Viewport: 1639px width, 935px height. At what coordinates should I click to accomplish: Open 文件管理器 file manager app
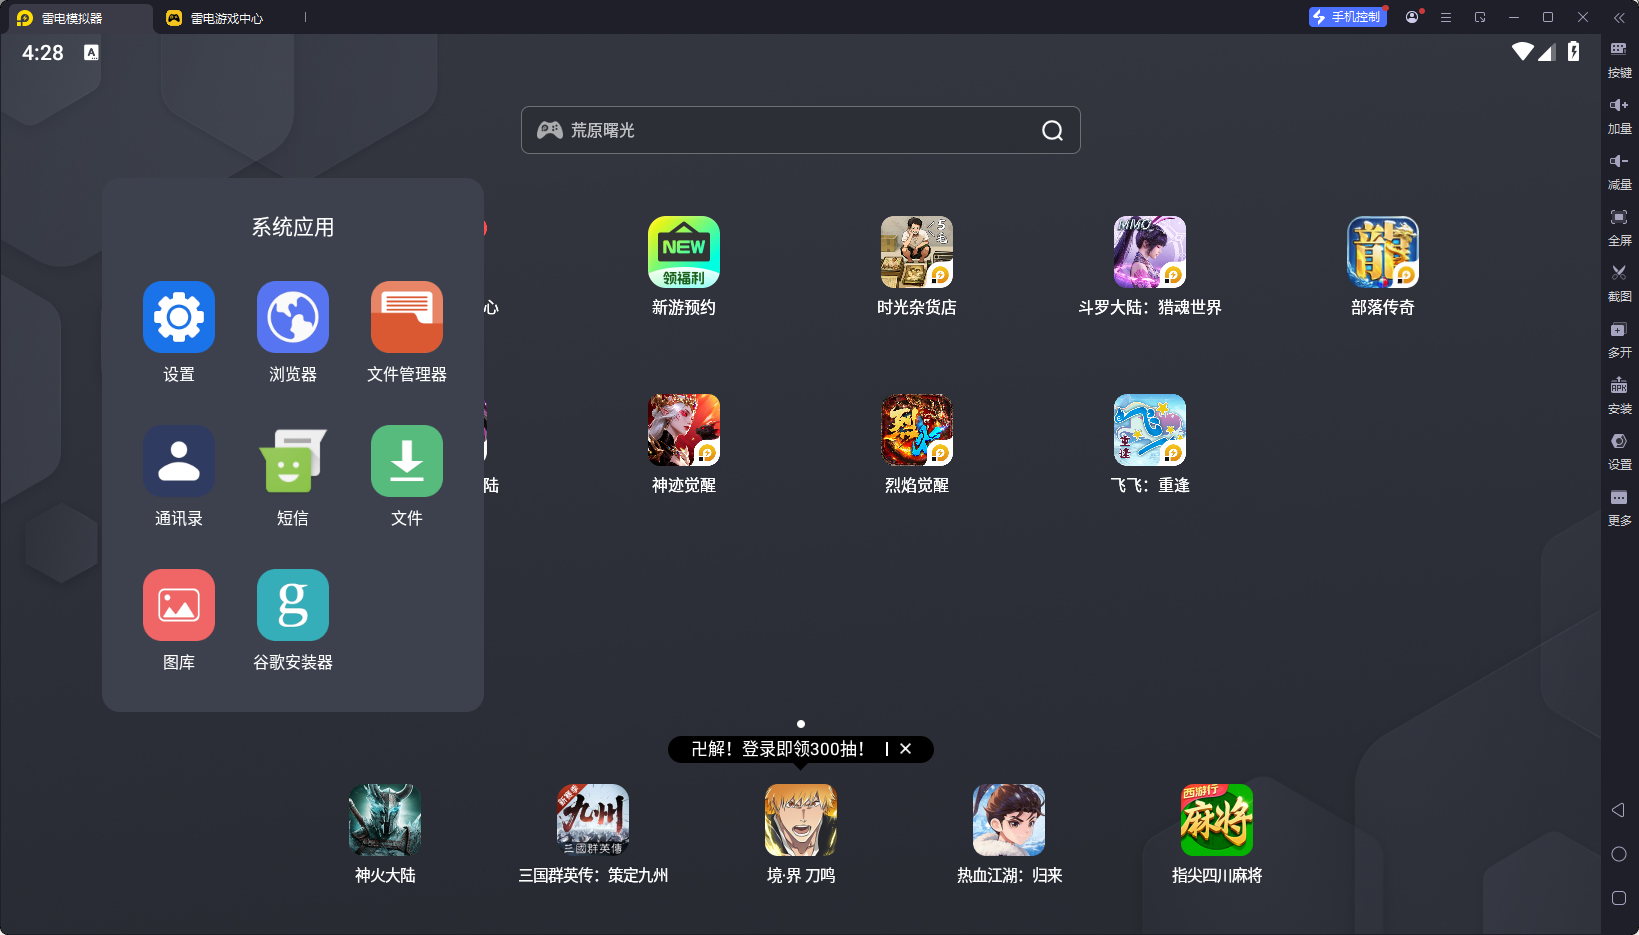tap(407, 318)
